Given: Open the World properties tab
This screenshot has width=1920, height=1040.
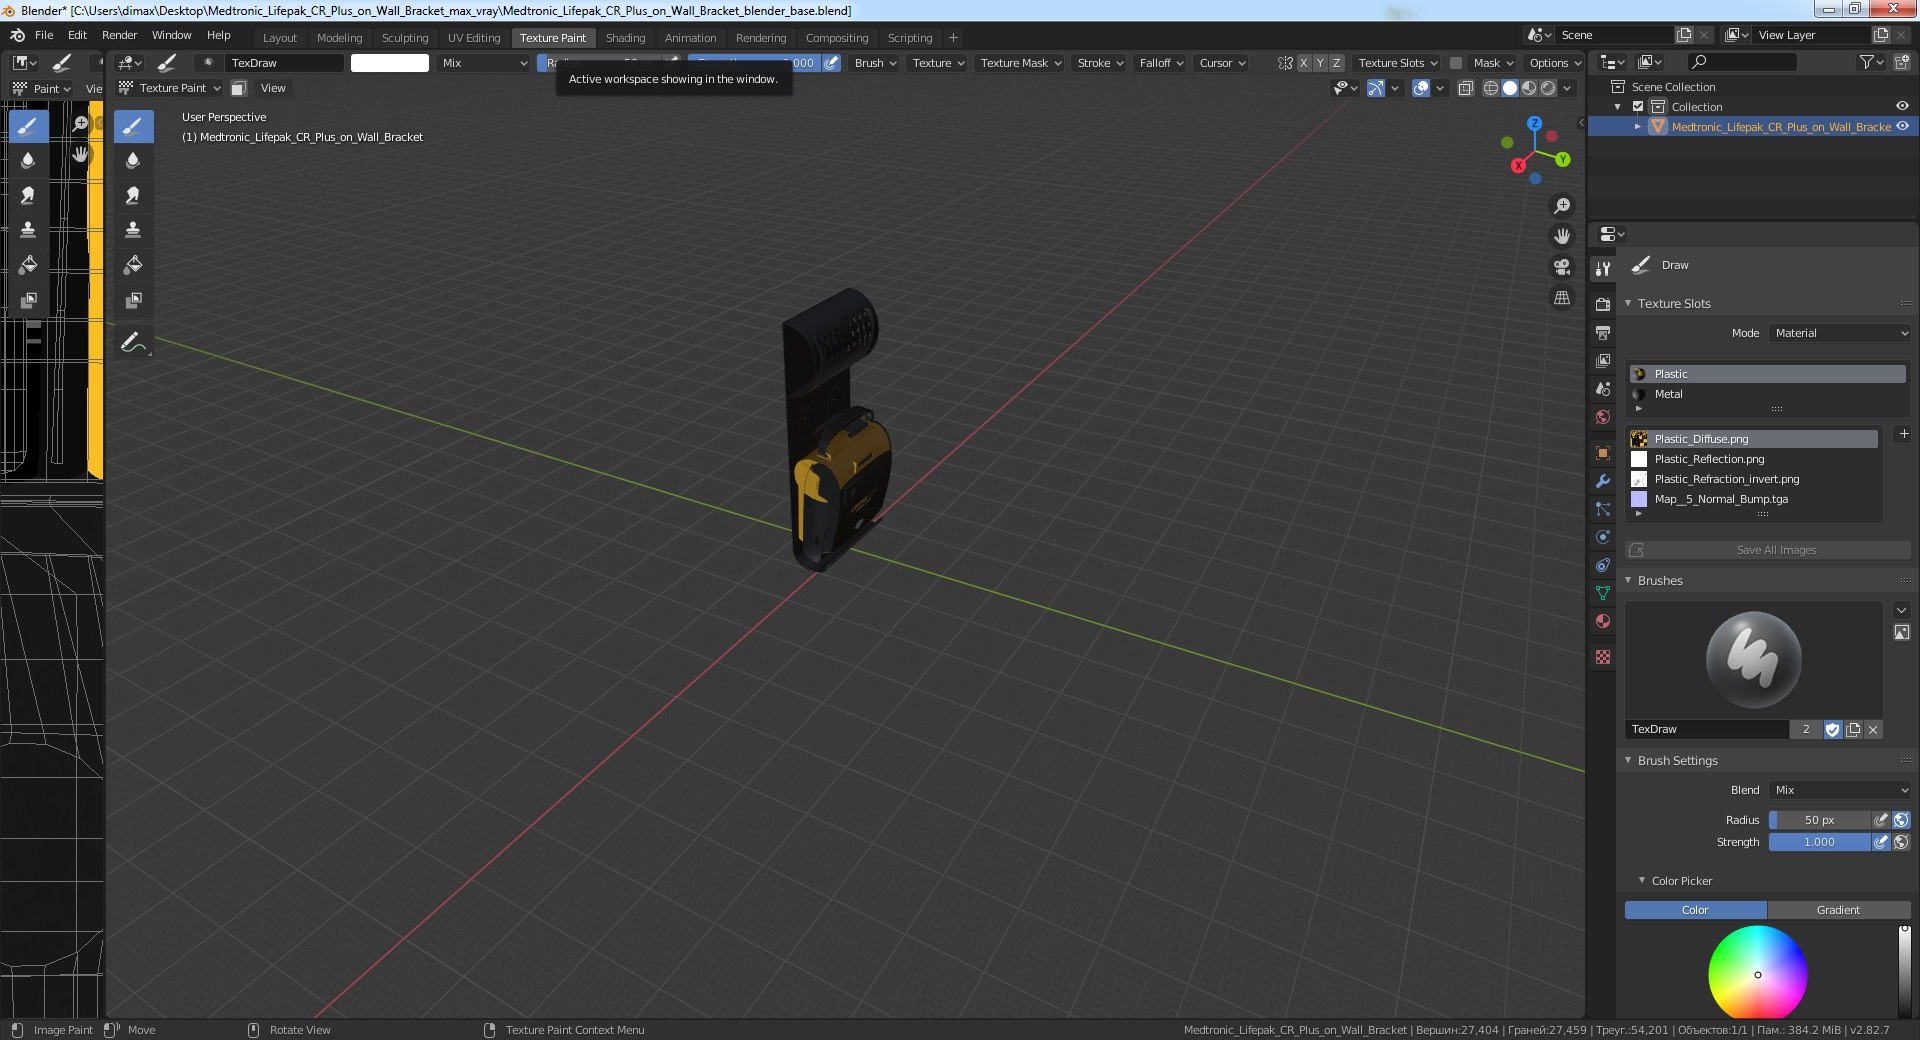Looking at the screenshot, I should (x=1603, y=417).
